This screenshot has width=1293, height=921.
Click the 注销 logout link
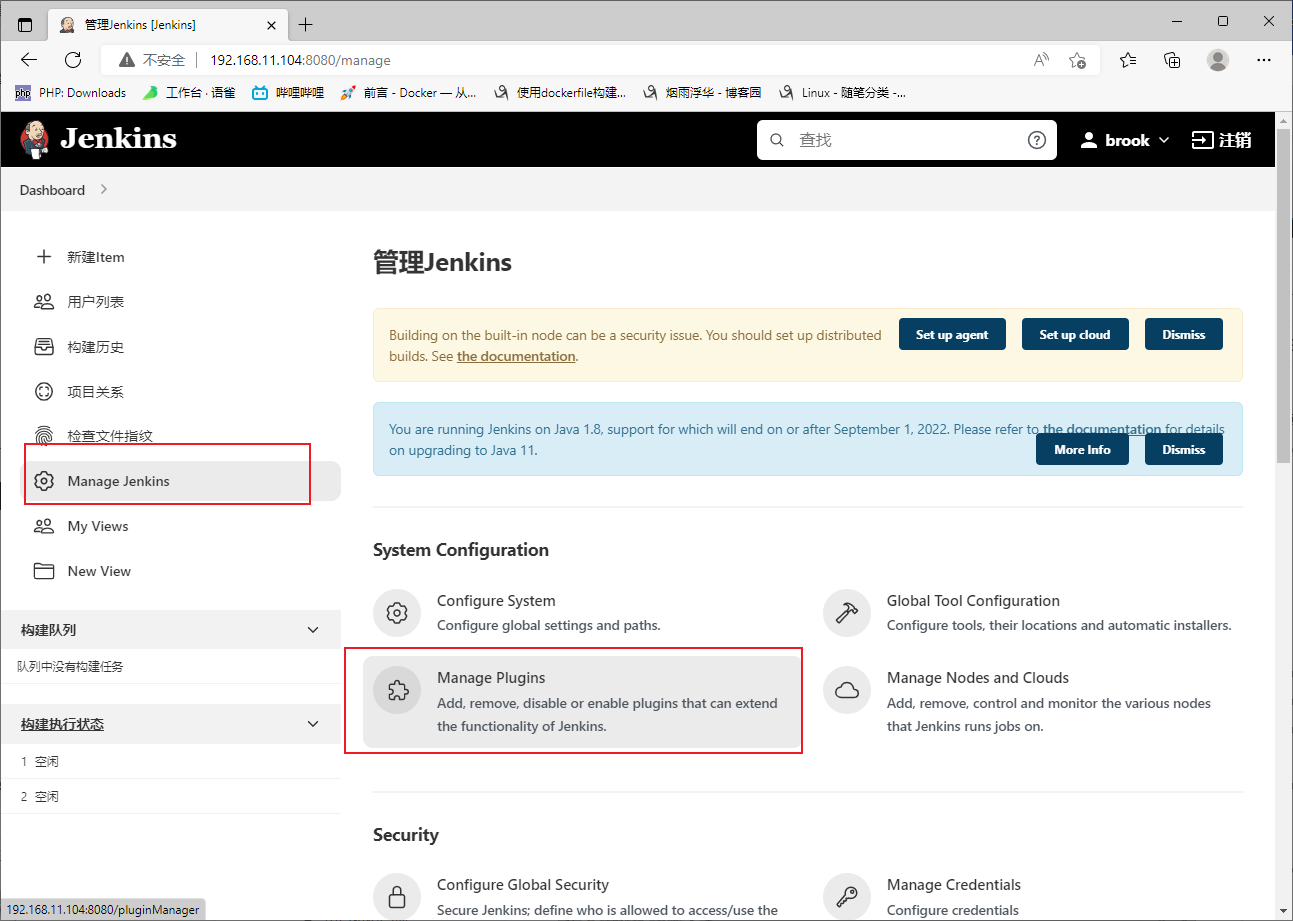[1222, 140]
